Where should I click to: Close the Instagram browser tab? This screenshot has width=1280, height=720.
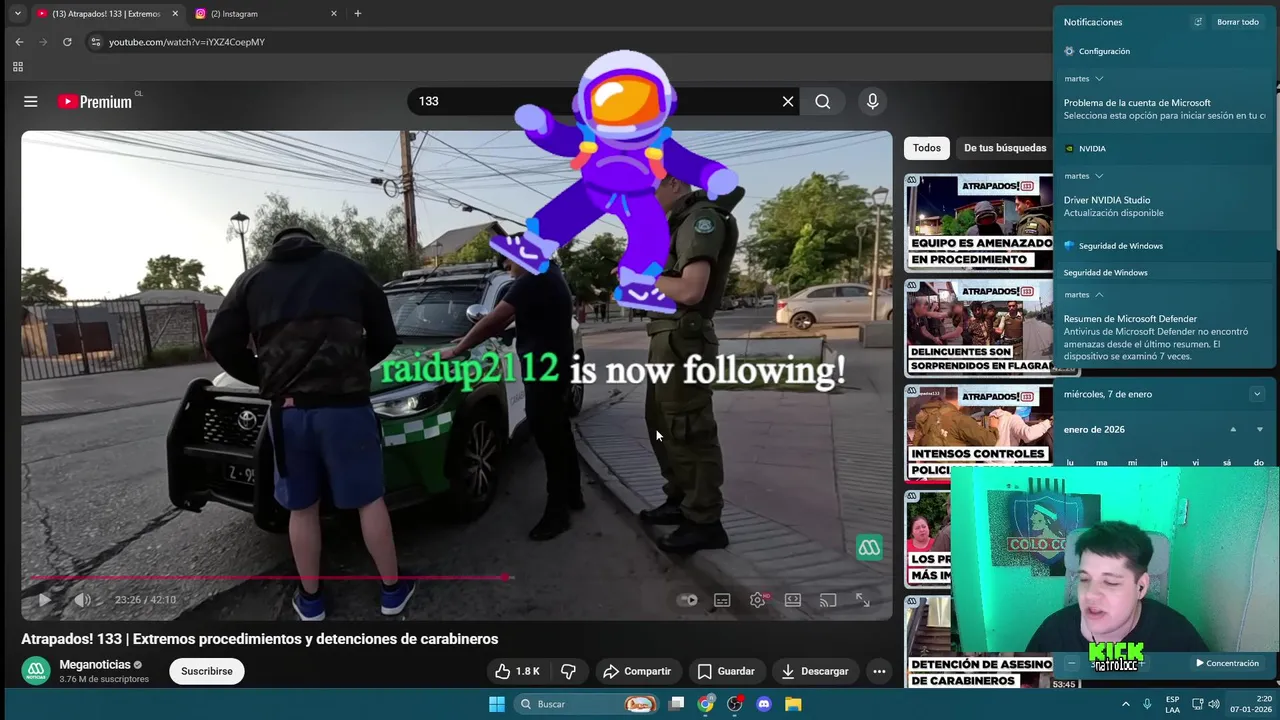[334, 14]
